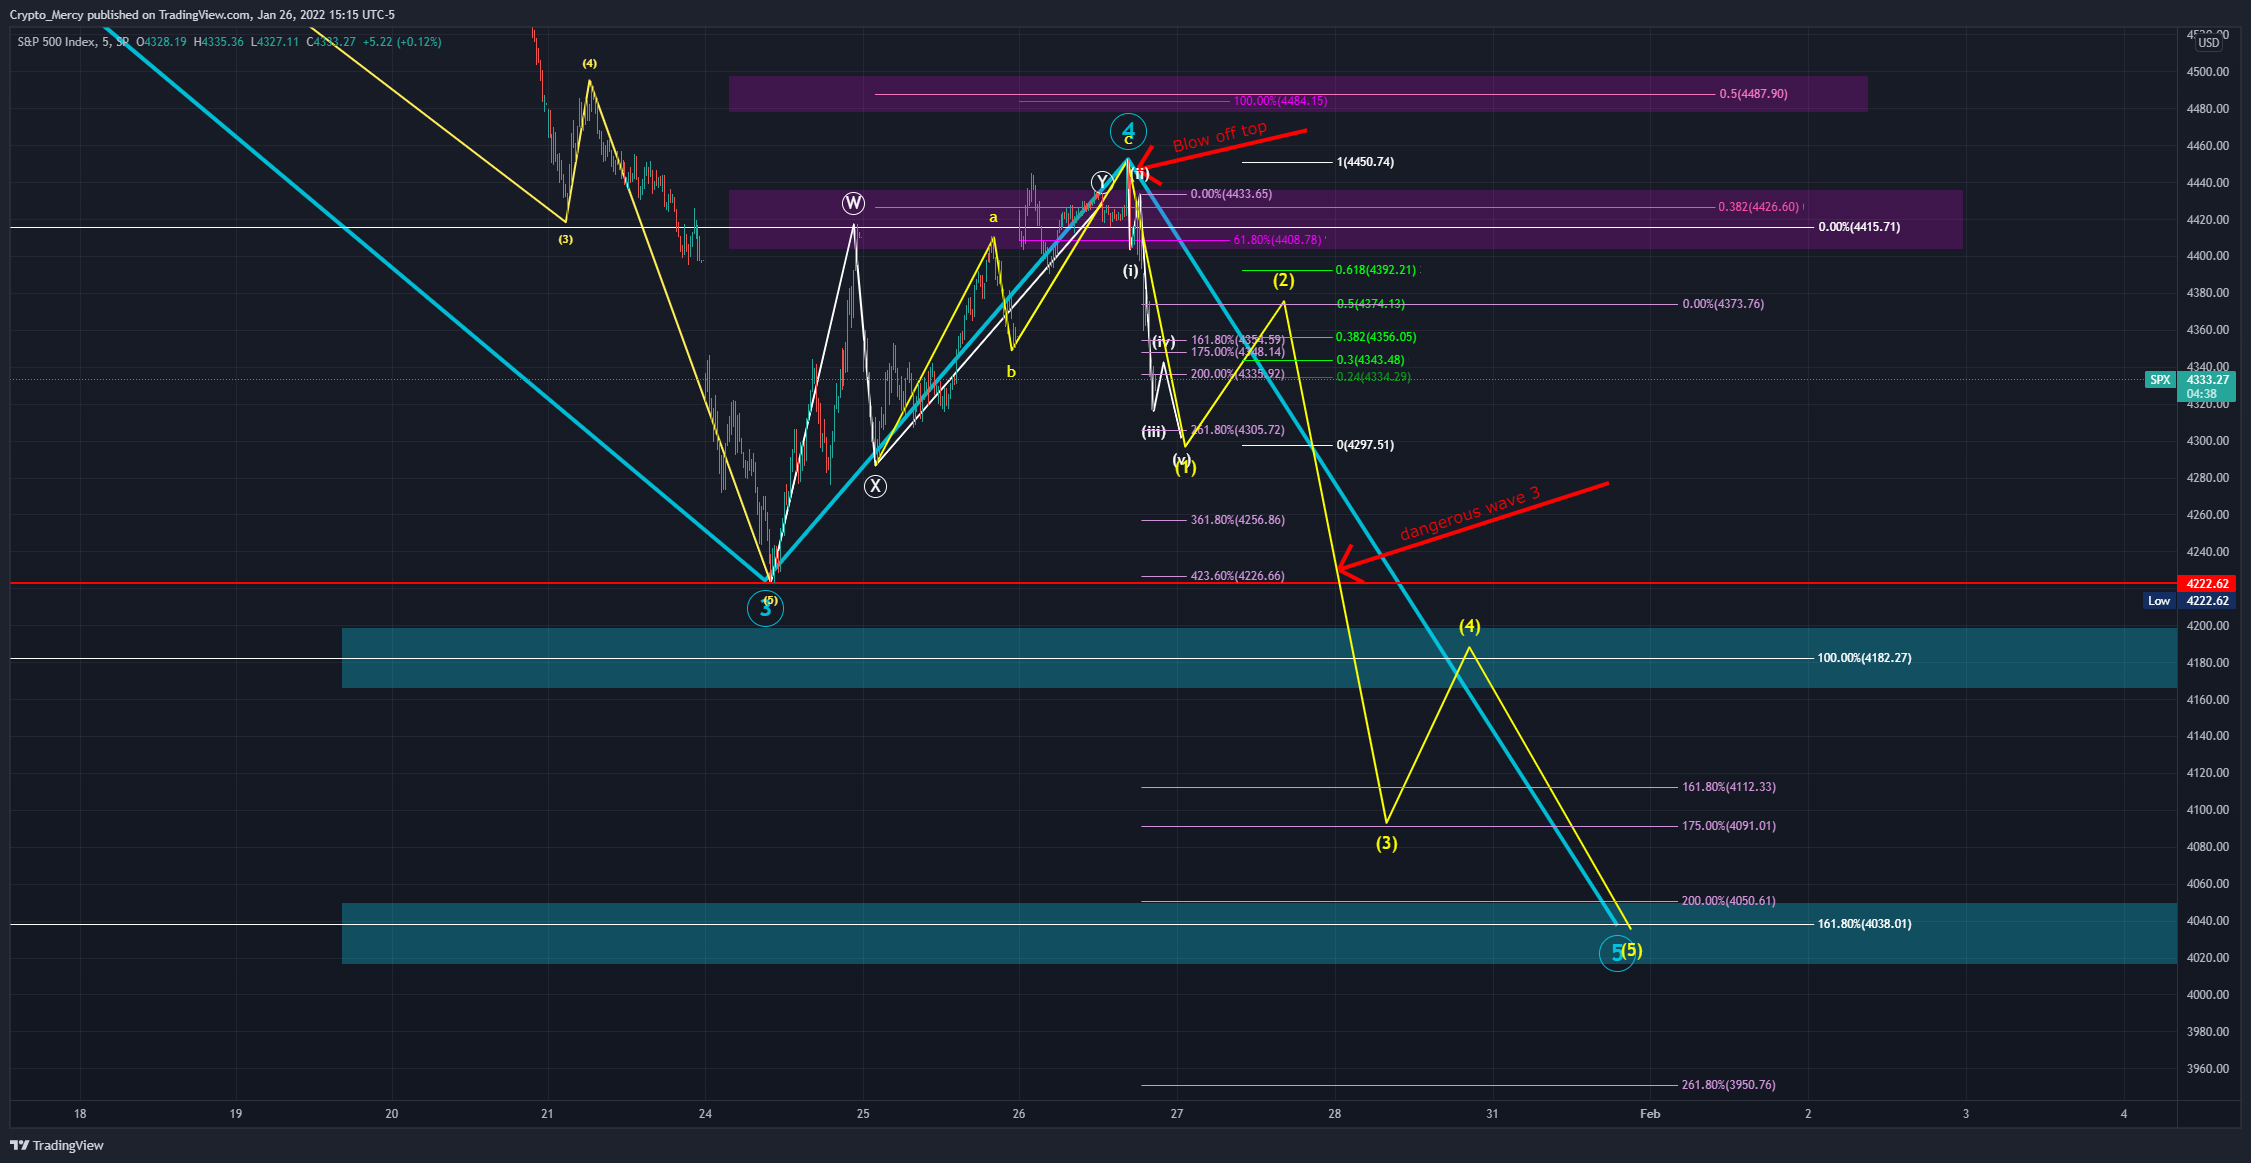
Task: Click the 'Feb' date on time axis
Action: (x=1650, y=1114)
